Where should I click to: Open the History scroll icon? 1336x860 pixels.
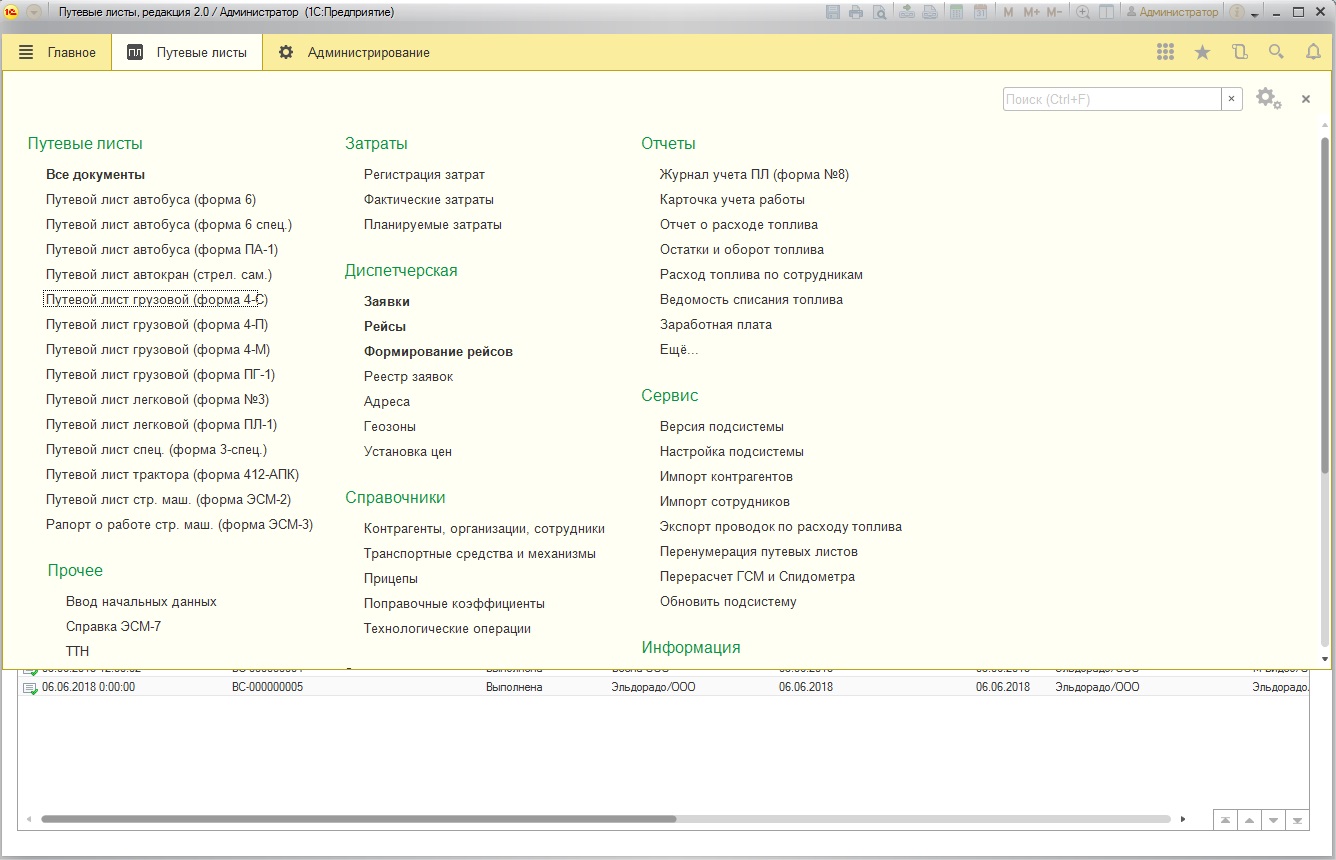pos(1240,52)
